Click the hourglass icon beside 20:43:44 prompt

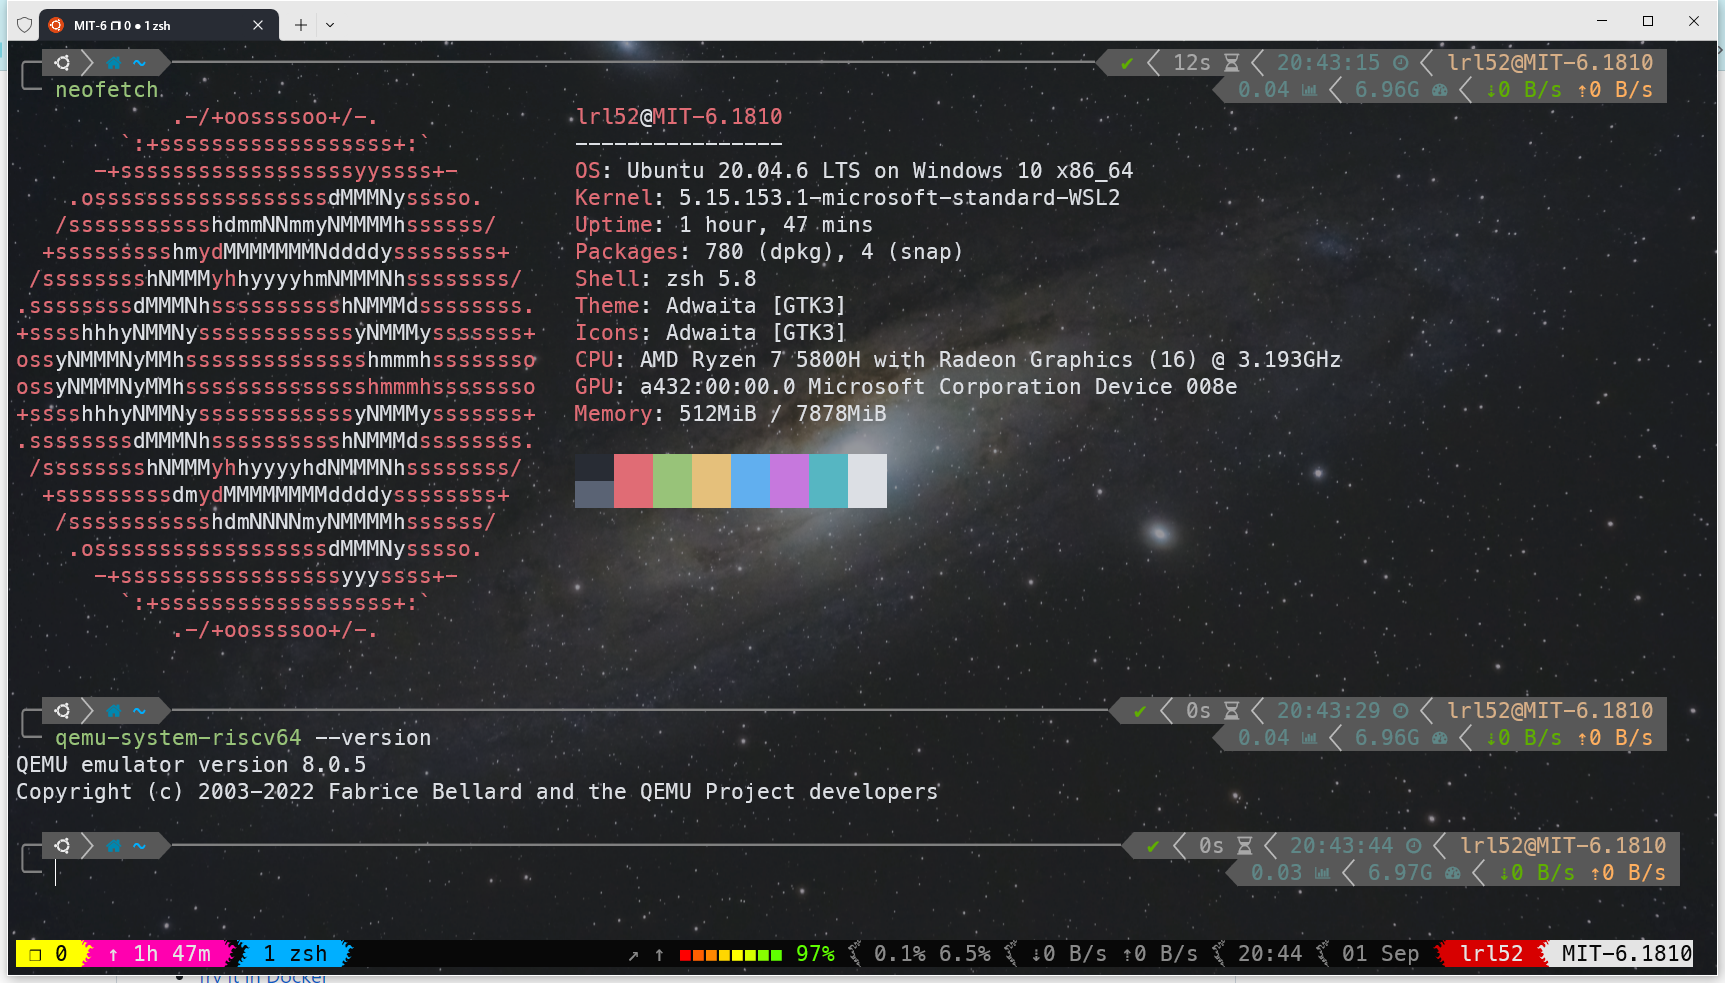(1245, 846)
